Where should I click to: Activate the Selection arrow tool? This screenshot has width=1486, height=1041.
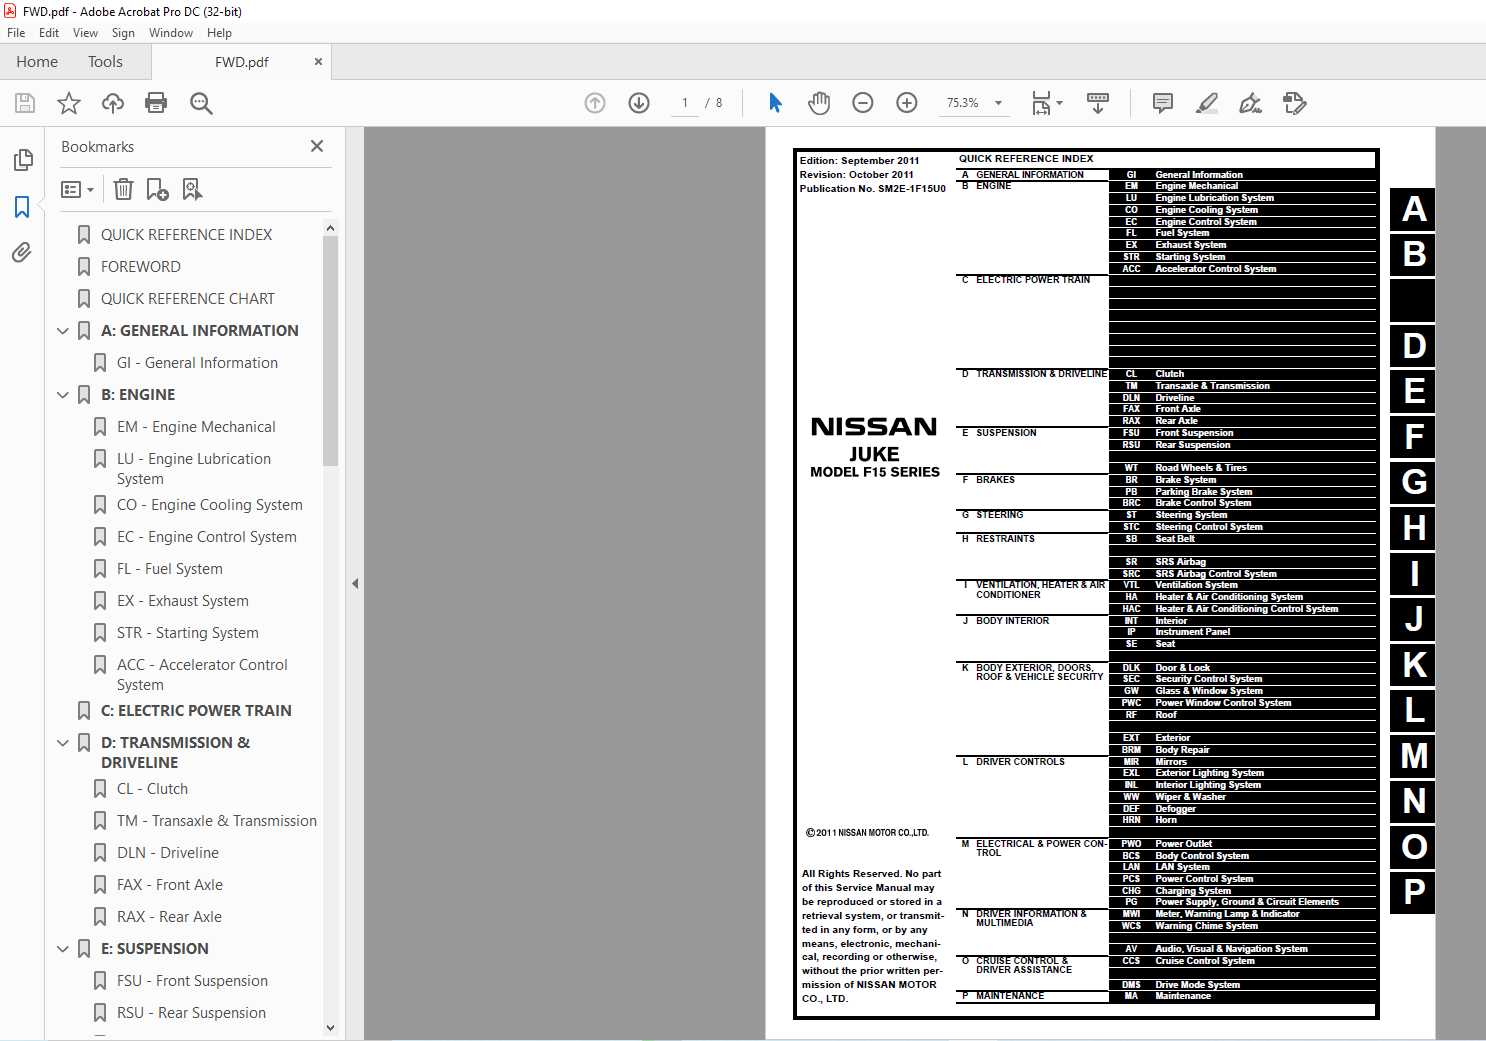click(x=775, y=103)
